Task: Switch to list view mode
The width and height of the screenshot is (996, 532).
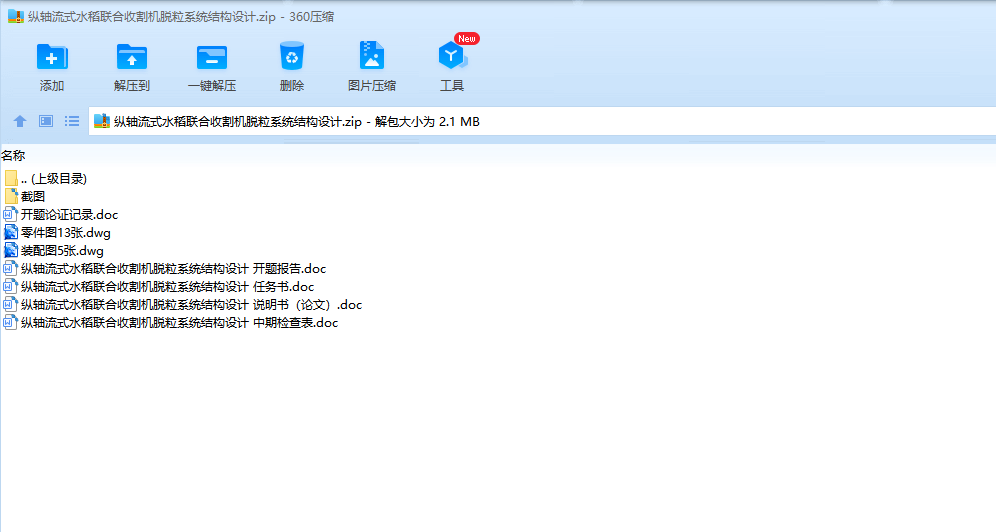Action: pyautogui.click(x=72, y=121)
